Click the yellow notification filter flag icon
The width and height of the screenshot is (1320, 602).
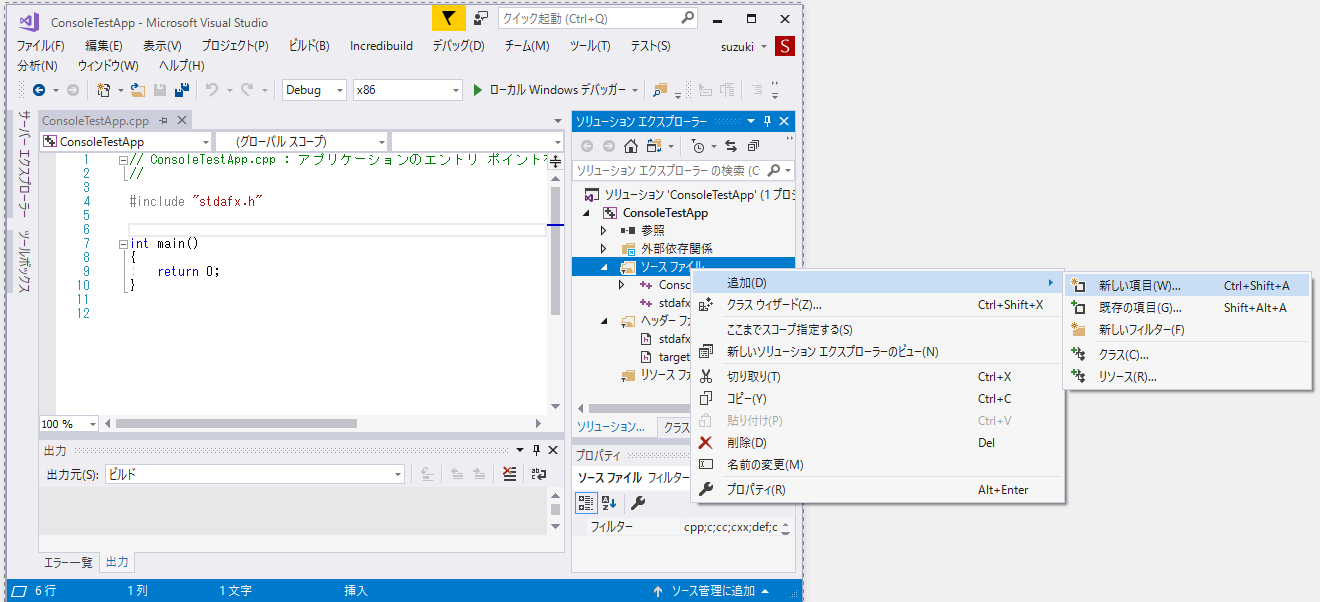click(447, 18)
